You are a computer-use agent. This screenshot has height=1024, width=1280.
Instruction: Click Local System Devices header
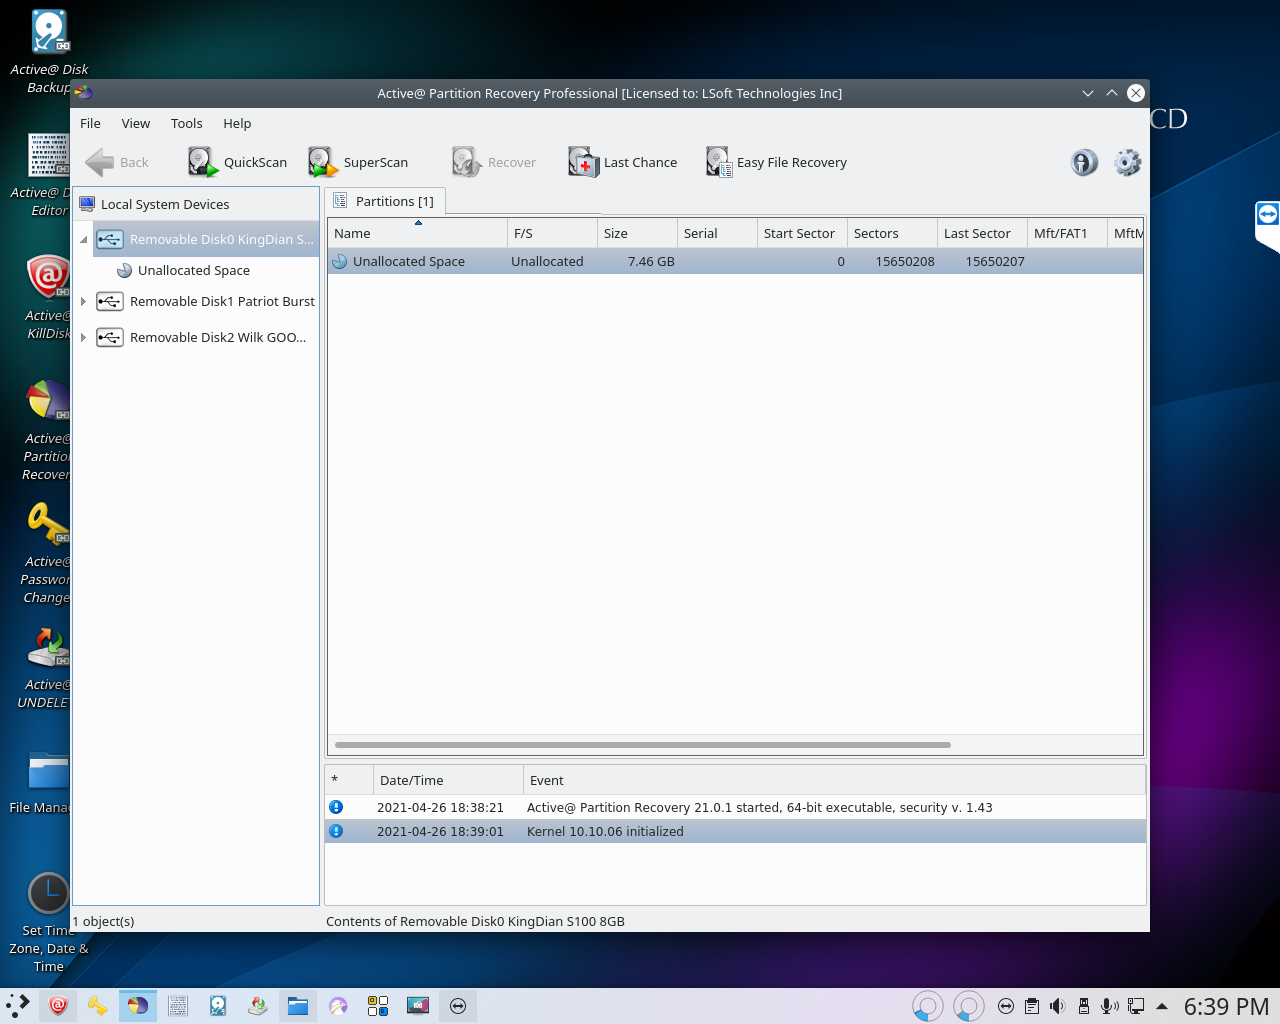(196, 204)
